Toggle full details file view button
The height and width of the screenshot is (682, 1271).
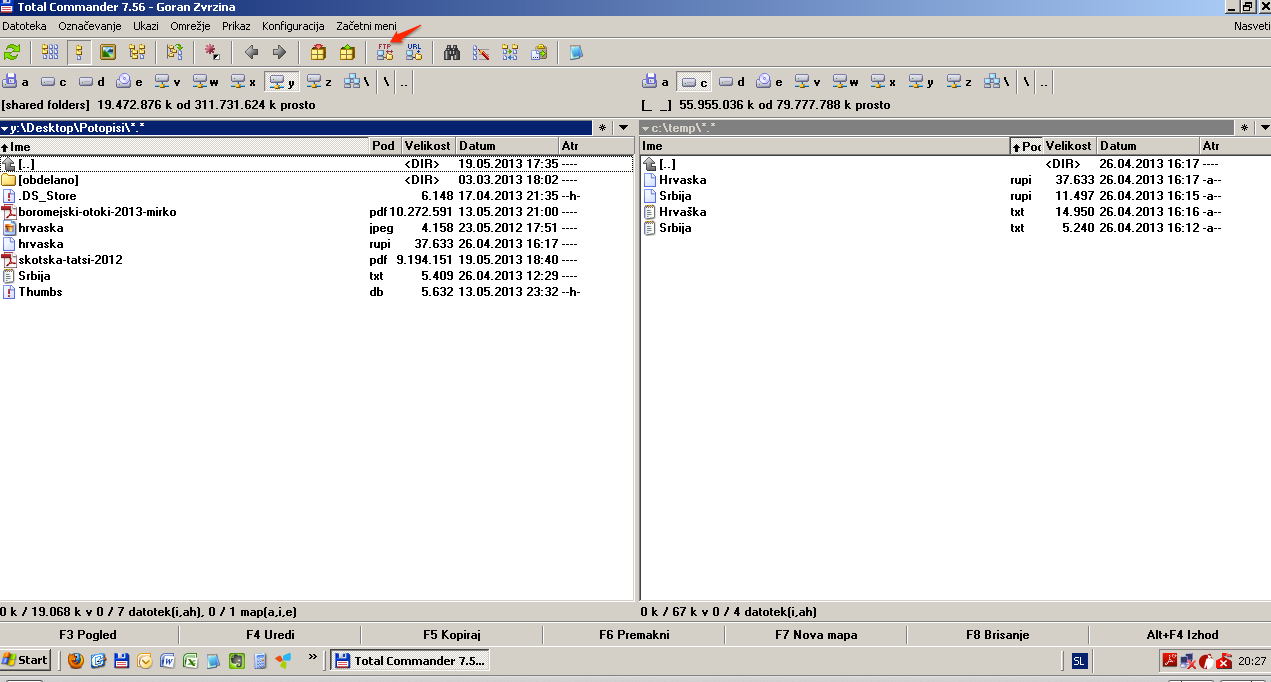79,52
